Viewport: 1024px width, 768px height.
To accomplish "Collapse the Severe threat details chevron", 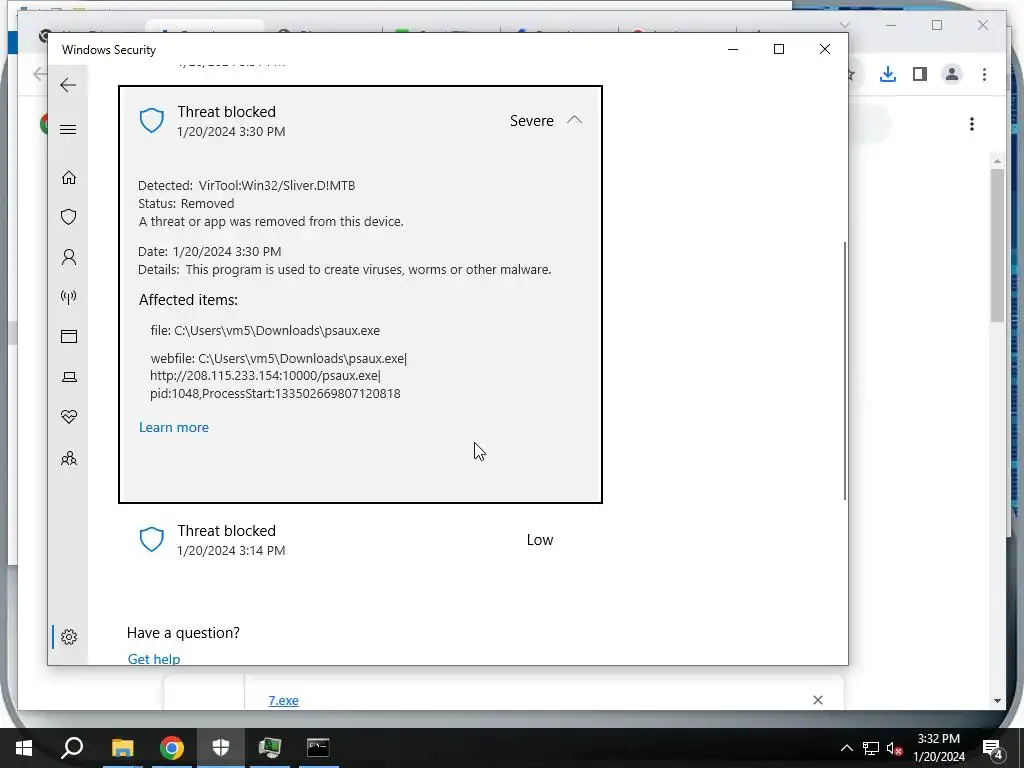I will [574, 120].
